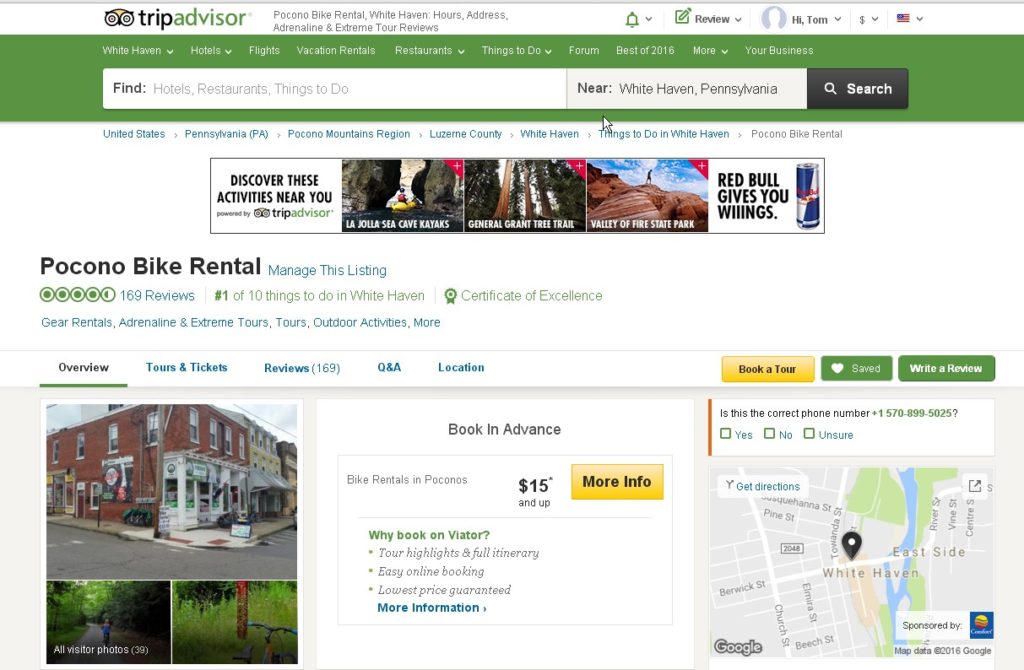Open the currency $ dropdown

[869, 20]
